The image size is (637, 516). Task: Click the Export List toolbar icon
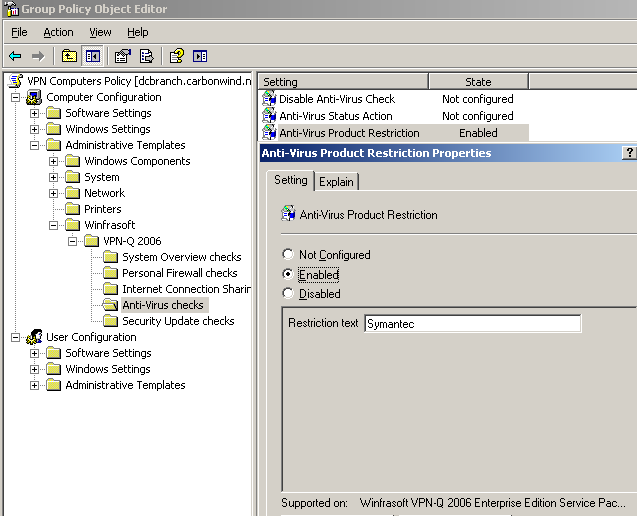146,56
